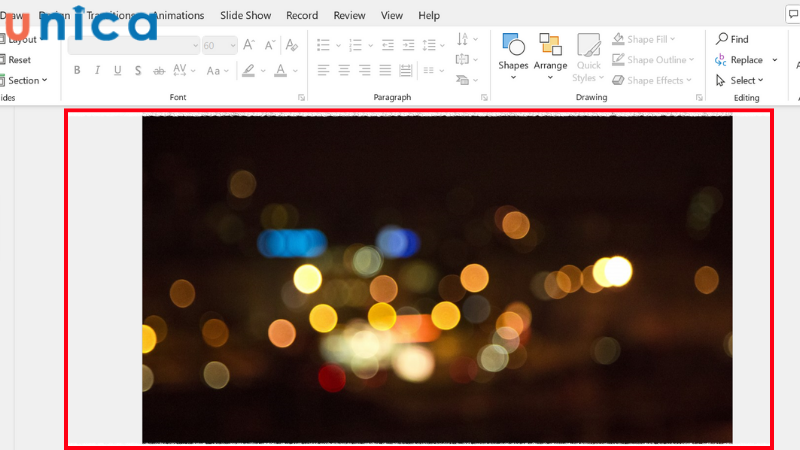Click the Shapes gallery icon

pyautogui.click(x=513, y=52)
